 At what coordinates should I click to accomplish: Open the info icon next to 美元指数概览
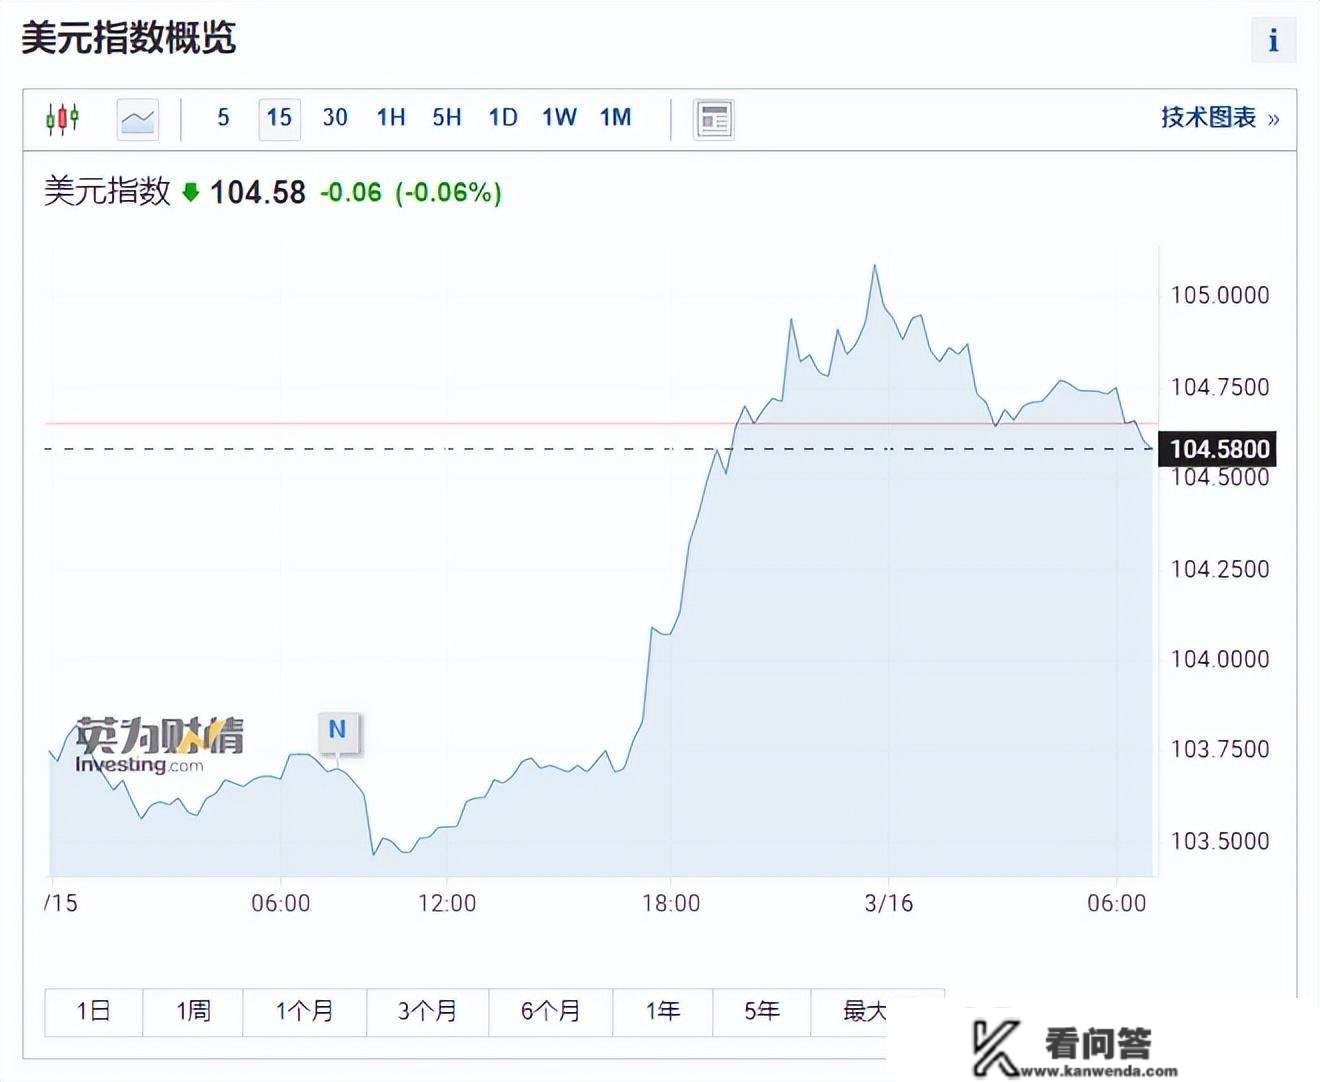coord(1273,41)
